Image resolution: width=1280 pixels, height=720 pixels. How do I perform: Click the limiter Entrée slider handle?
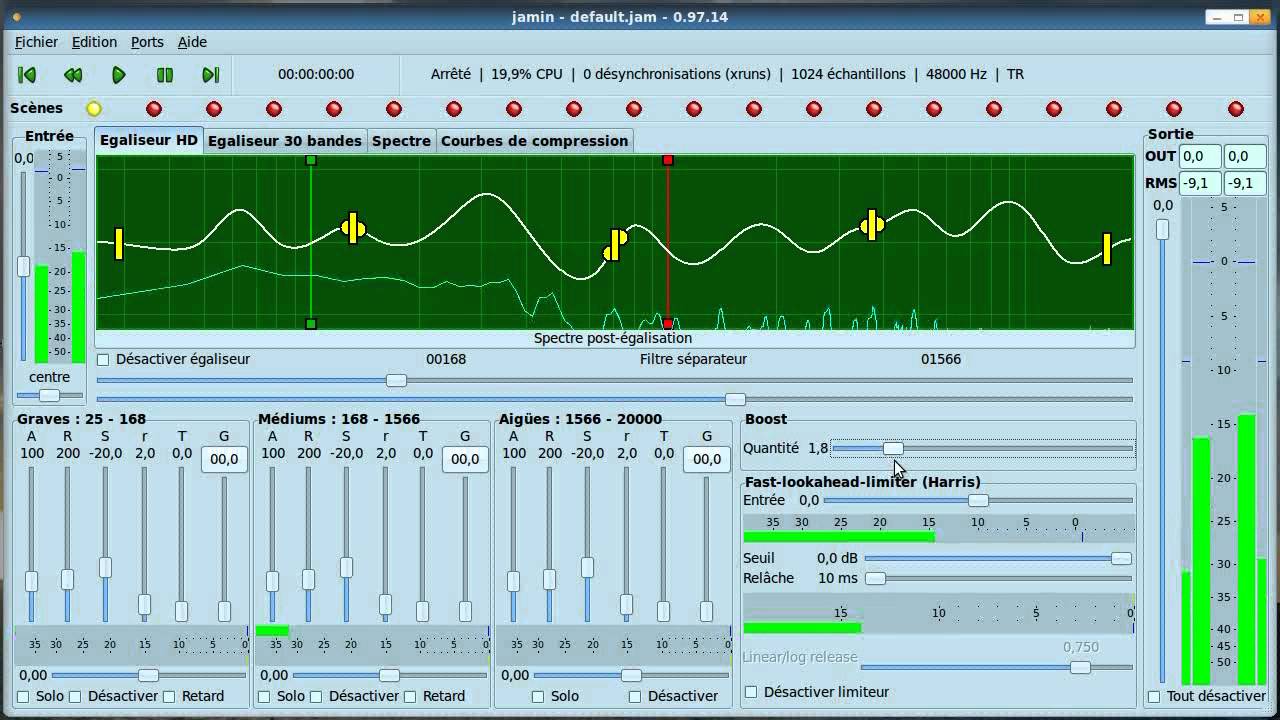979,500
